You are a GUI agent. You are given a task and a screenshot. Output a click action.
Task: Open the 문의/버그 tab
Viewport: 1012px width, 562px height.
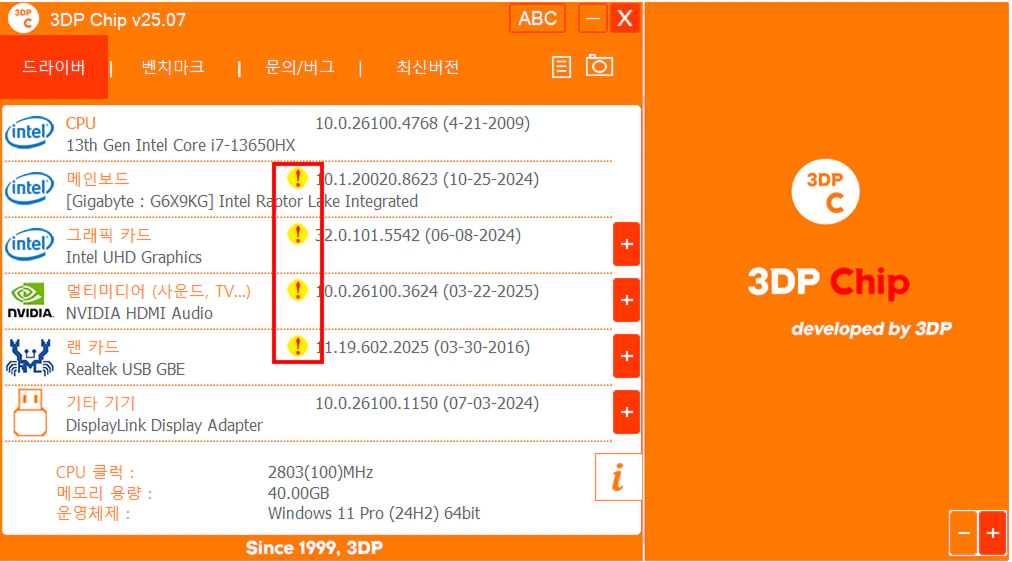299,67
